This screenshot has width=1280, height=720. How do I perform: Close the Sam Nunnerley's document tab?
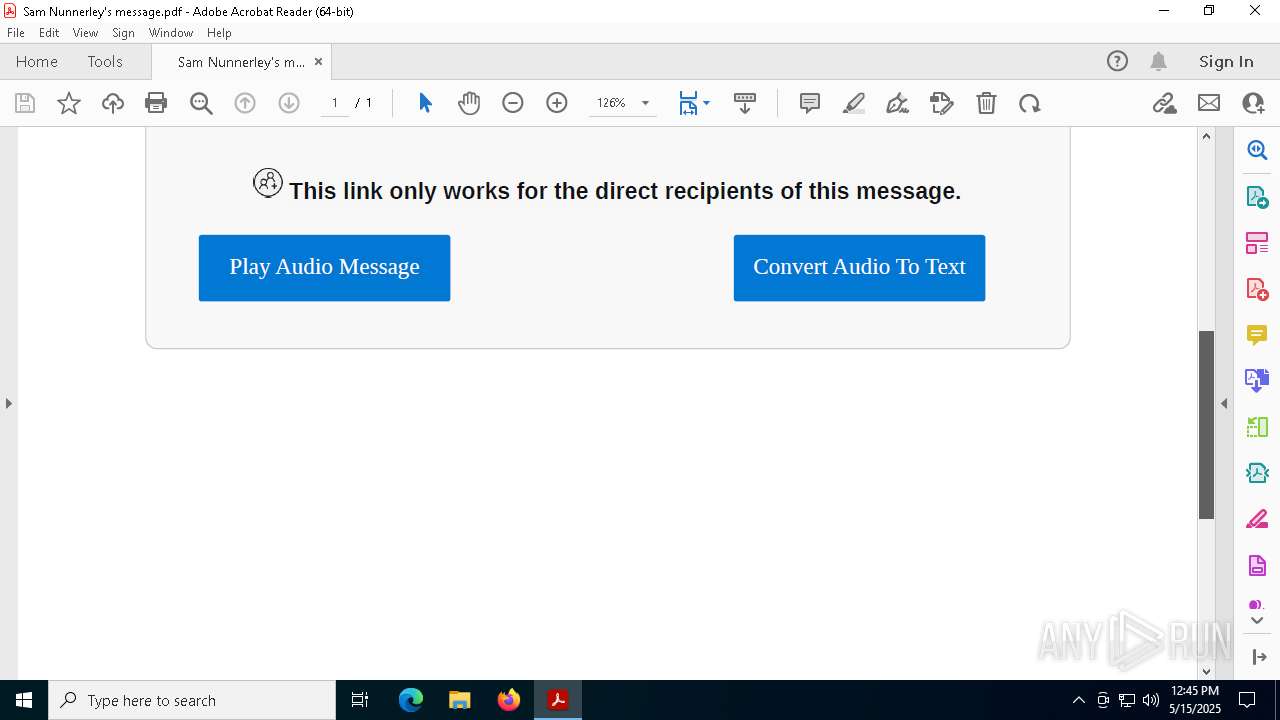318,62
